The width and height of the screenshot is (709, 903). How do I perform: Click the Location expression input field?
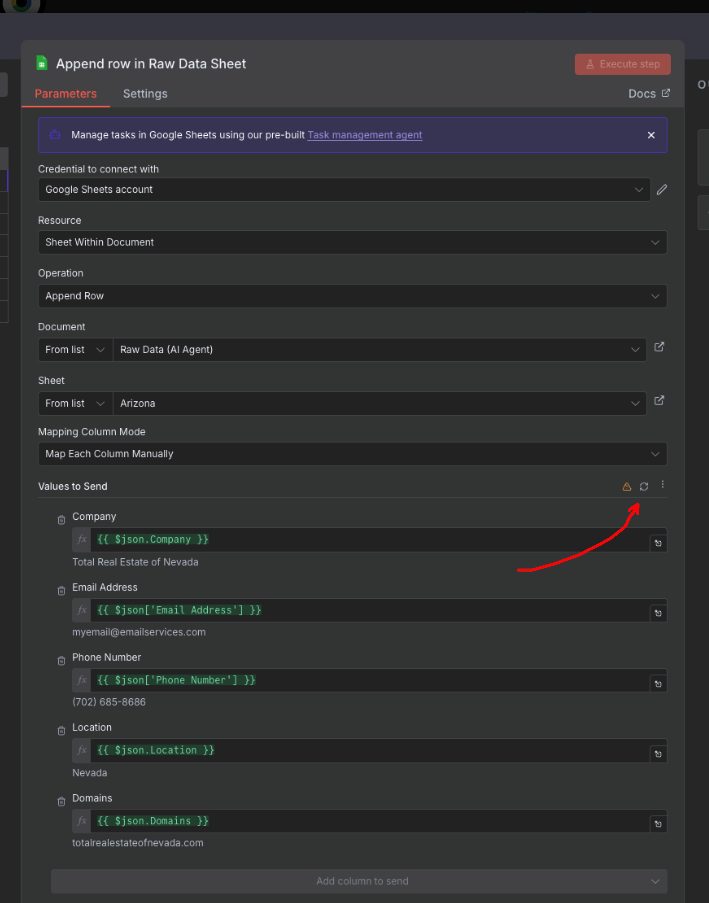(x=370, y=750)
